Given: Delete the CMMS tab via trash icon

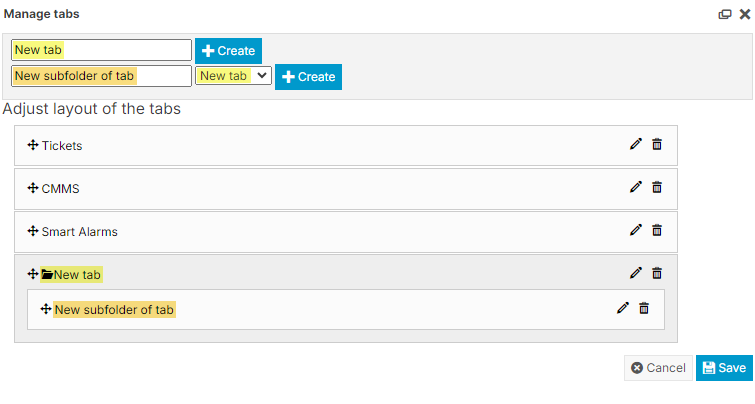Looking at the screenshot, I should pyautogui.click(x=657, y=187).
